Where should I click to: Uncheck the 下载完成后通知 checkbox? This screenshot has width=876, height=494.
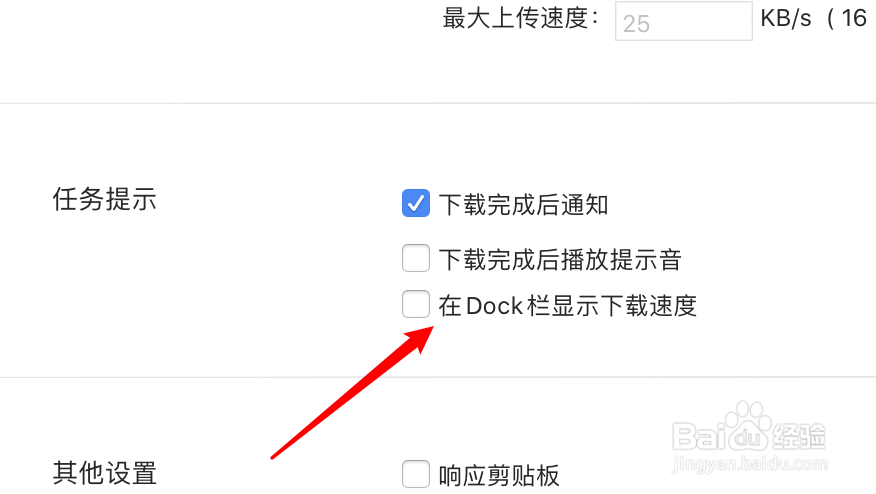[x=416, y=203]
